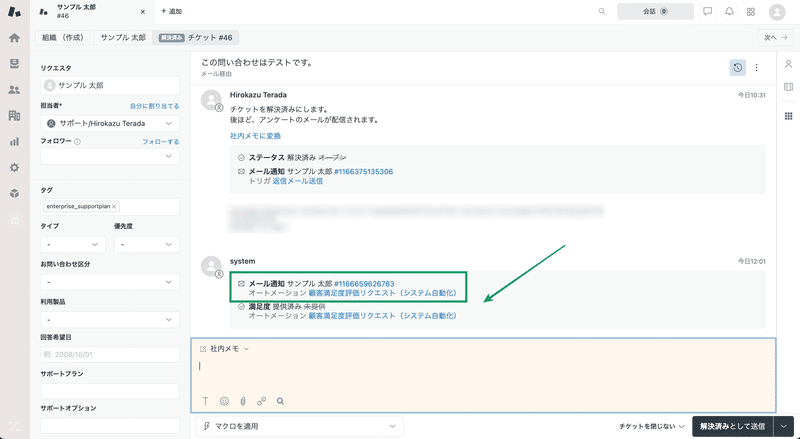Open the knowledge book icon on right

pyautogui.click(x=788, y=87)
